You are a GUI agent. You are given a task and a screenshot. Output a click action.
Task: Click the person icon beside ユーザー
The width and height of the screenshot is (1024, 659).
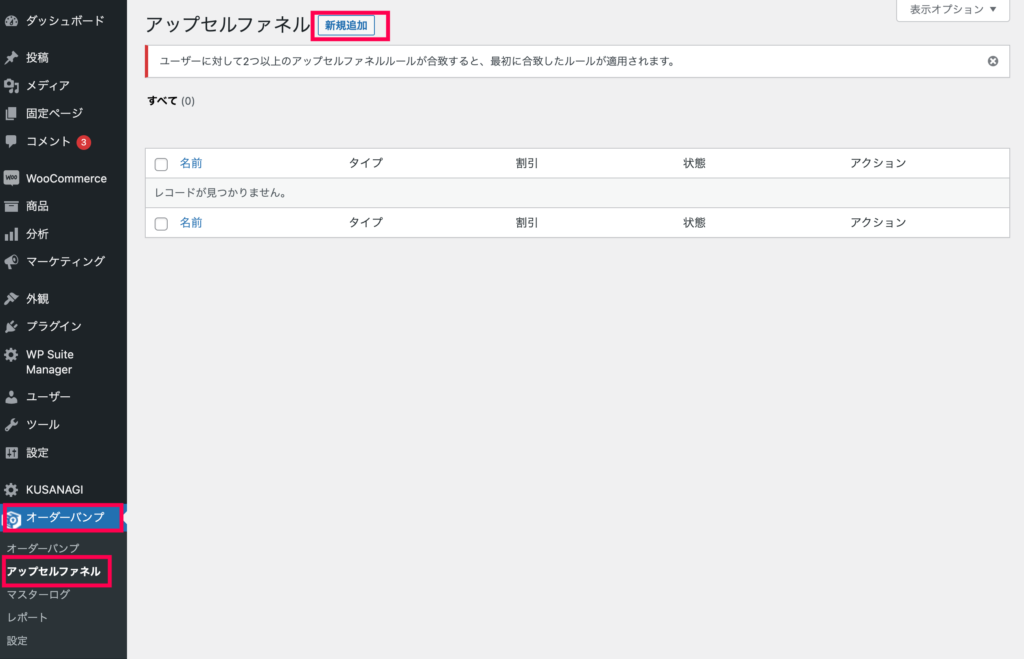(x=11, y=396)
